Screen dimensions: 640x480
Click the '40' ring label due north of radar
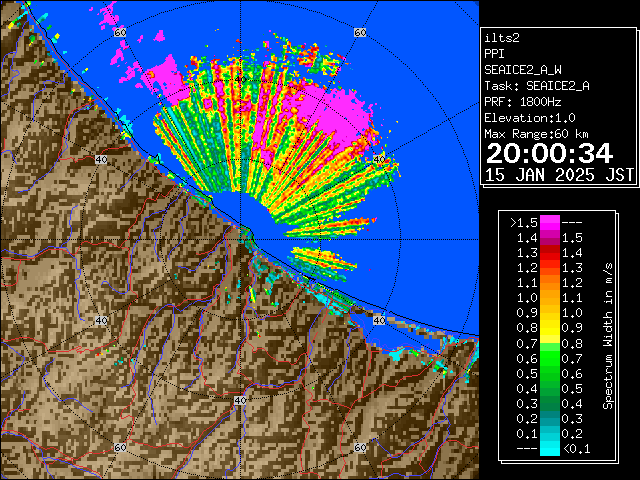240,79
